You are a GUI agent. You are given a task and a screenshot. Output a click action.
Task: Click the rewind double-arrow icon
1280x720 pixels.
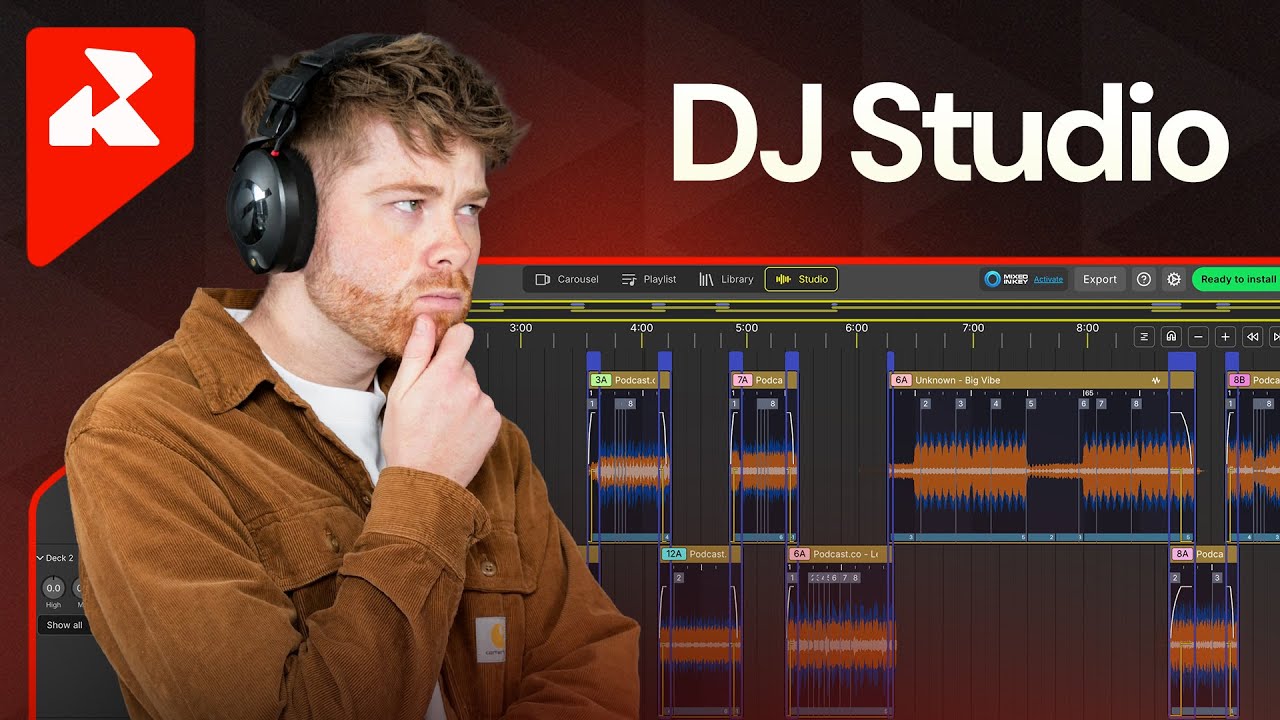[x=1252, y=337]
